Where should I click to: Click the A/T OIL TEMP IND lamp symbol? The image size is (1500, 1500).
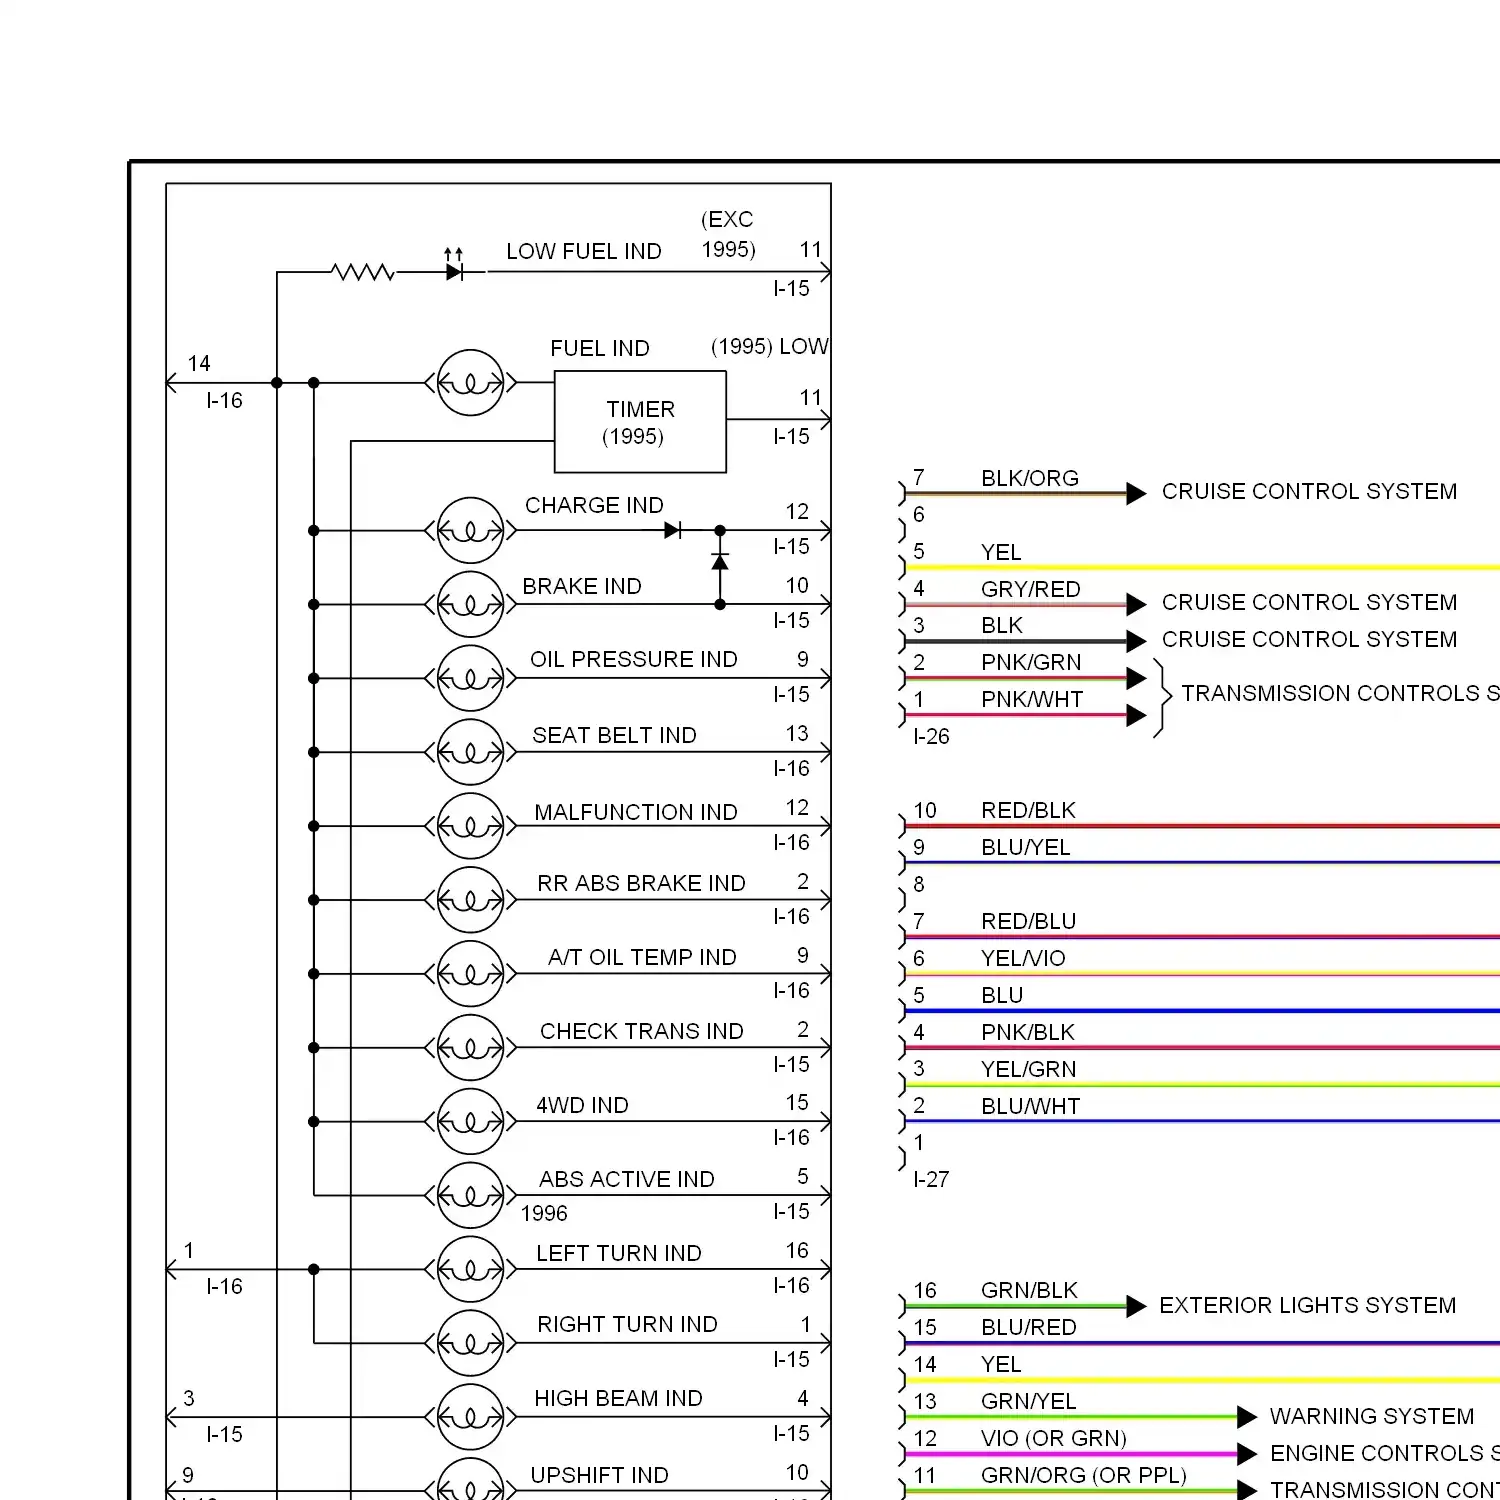[x=470, y=974]
